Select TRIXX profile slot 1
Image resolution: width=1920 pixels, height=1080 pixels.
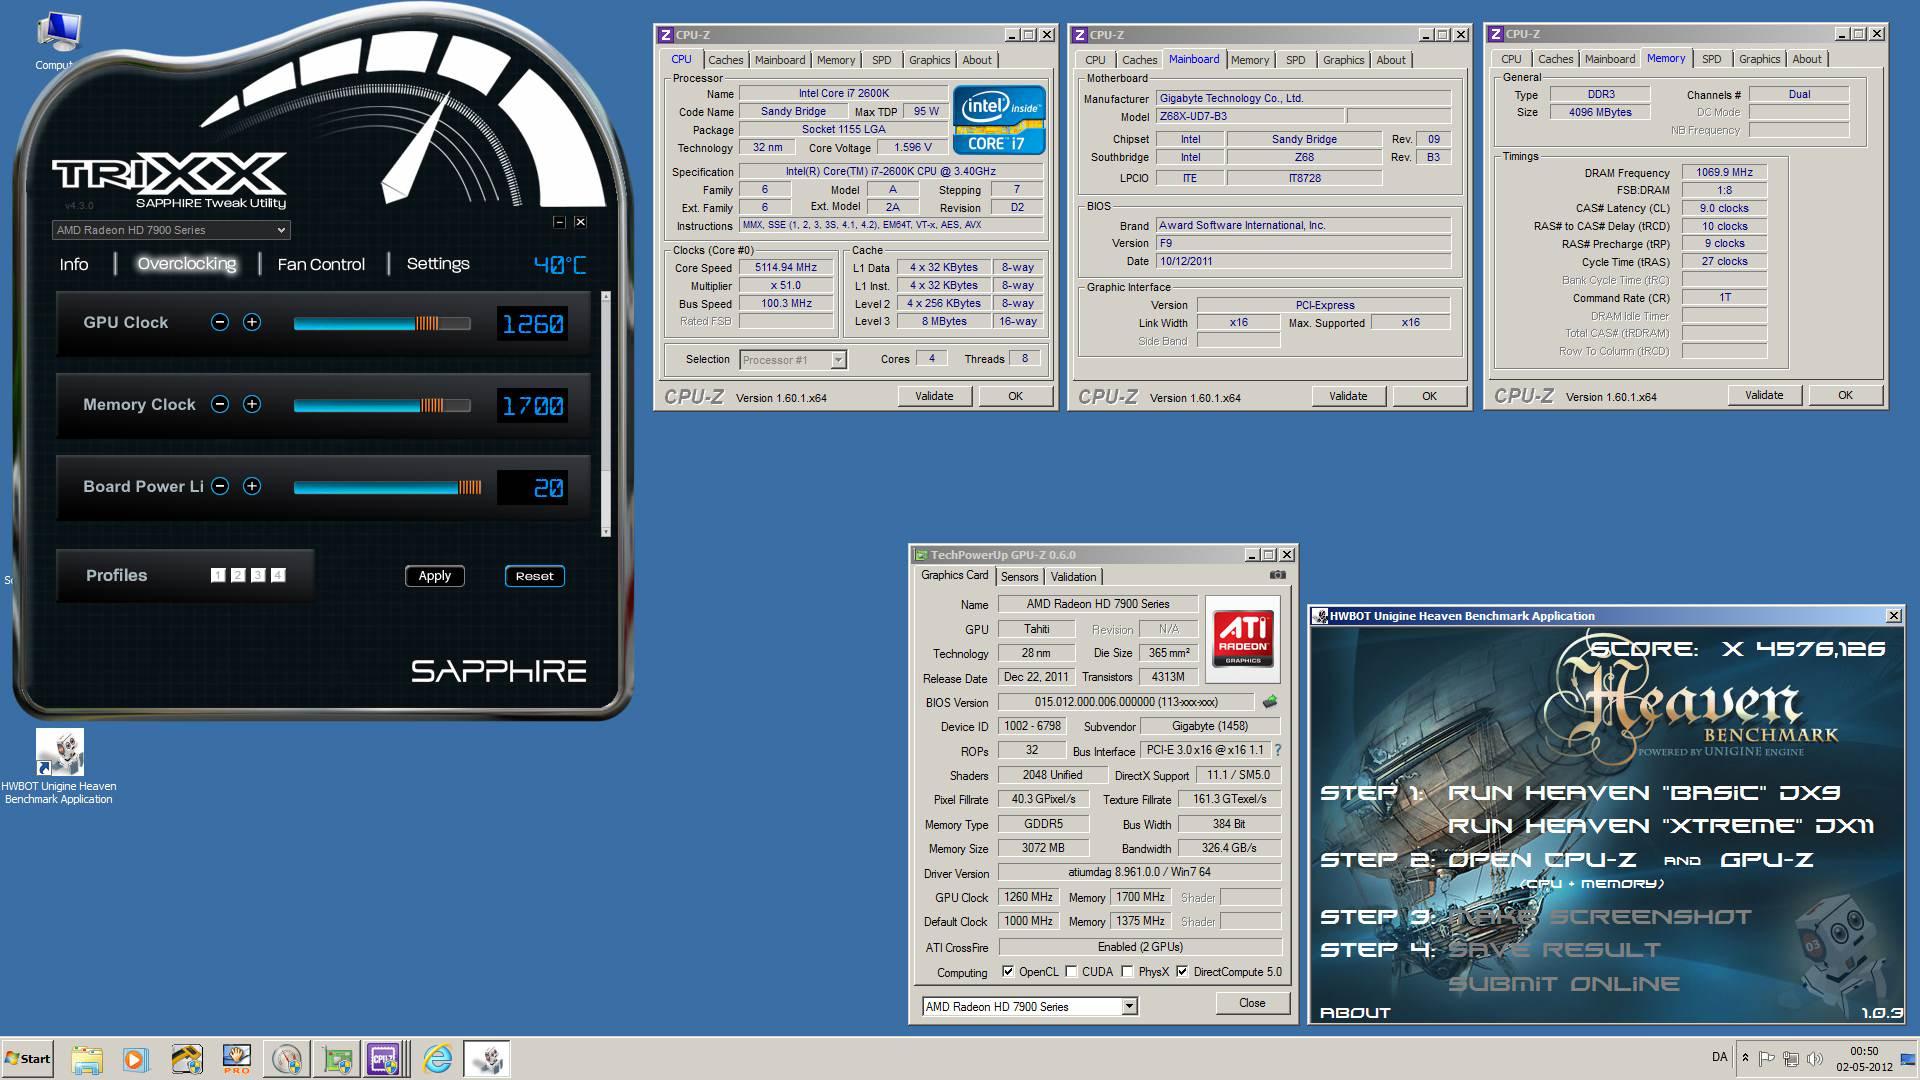pyautogui.click(x=218, y=575)
